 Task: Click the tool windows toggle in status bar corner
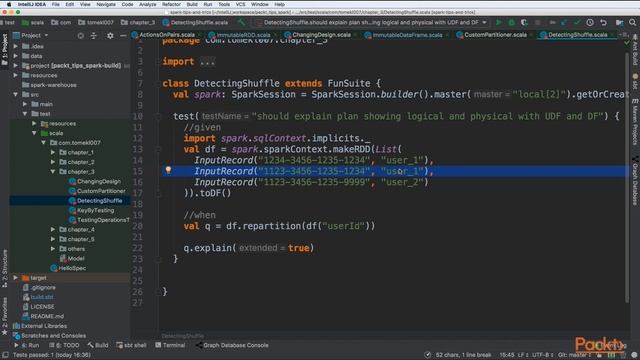(5, 355)
